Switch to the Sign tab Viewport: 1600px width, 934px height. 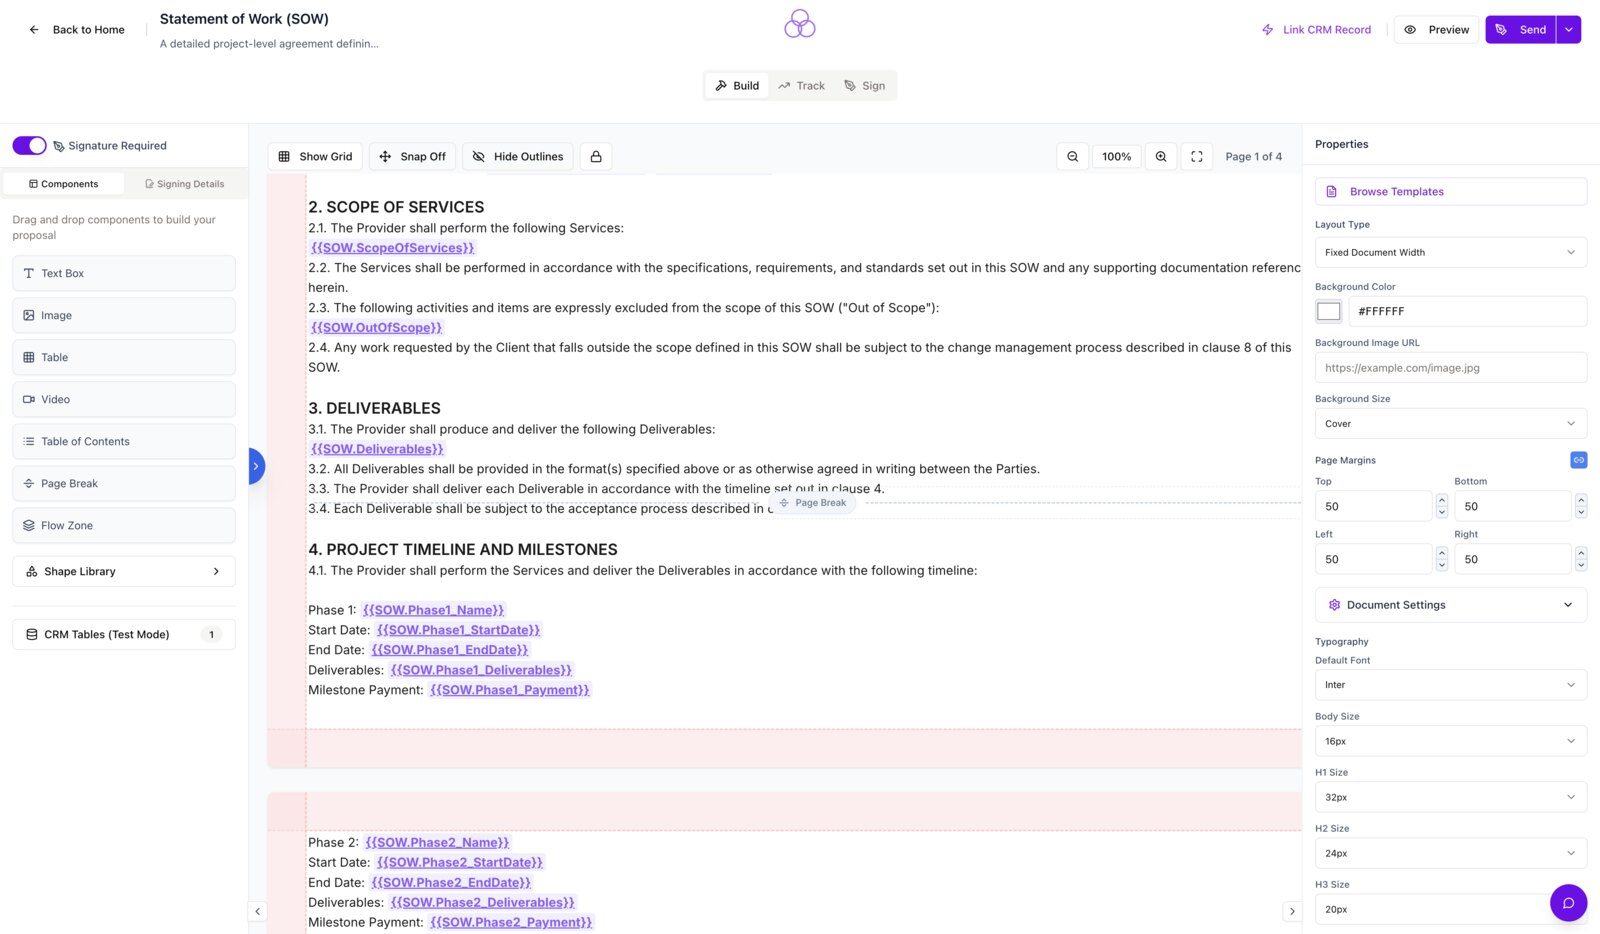864,86
